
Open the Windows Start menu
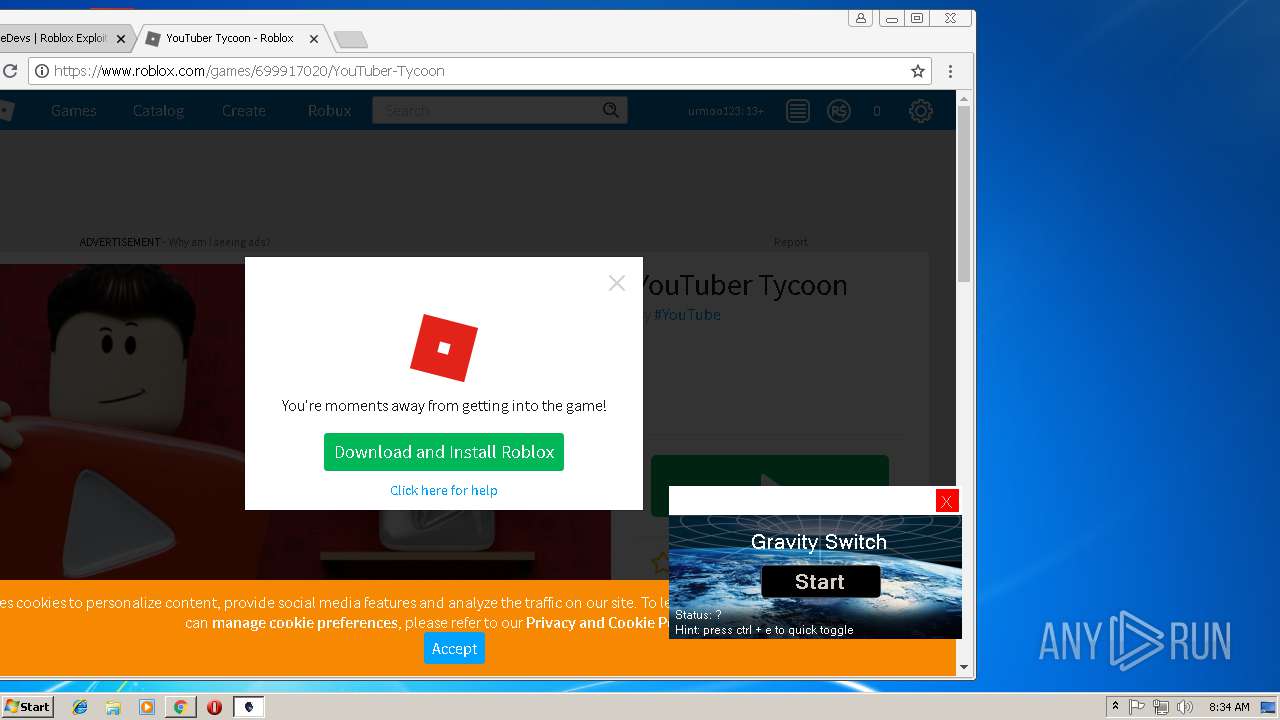pyautogui.click(x=27, y=706)
